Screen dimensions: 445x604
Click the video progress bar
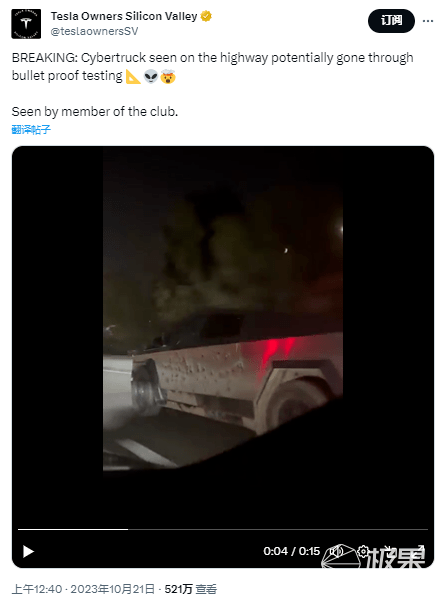point(223,529)
